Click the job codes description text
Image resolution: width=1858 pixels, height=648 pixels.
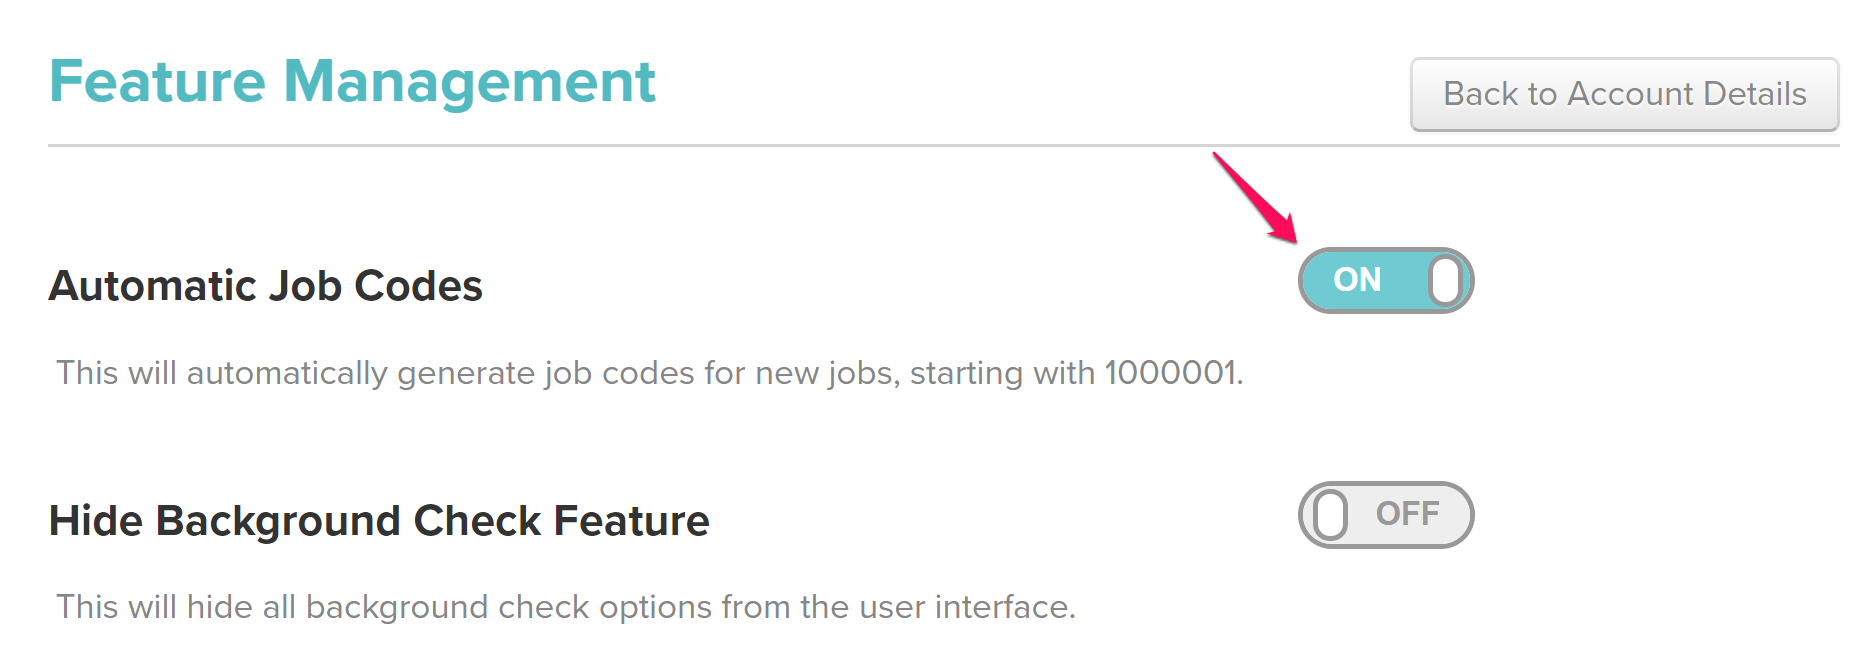point(648,373)
